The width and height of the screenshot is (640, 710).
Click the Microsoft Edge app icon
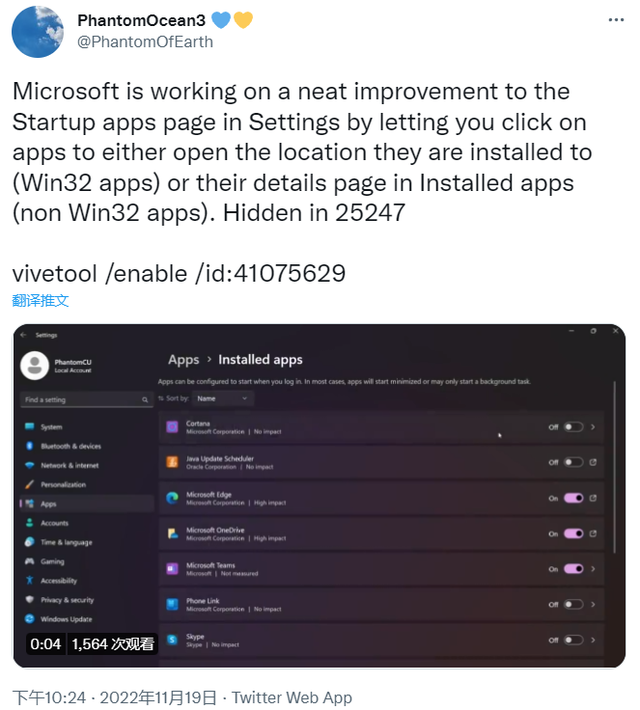(x=173, y=497)
